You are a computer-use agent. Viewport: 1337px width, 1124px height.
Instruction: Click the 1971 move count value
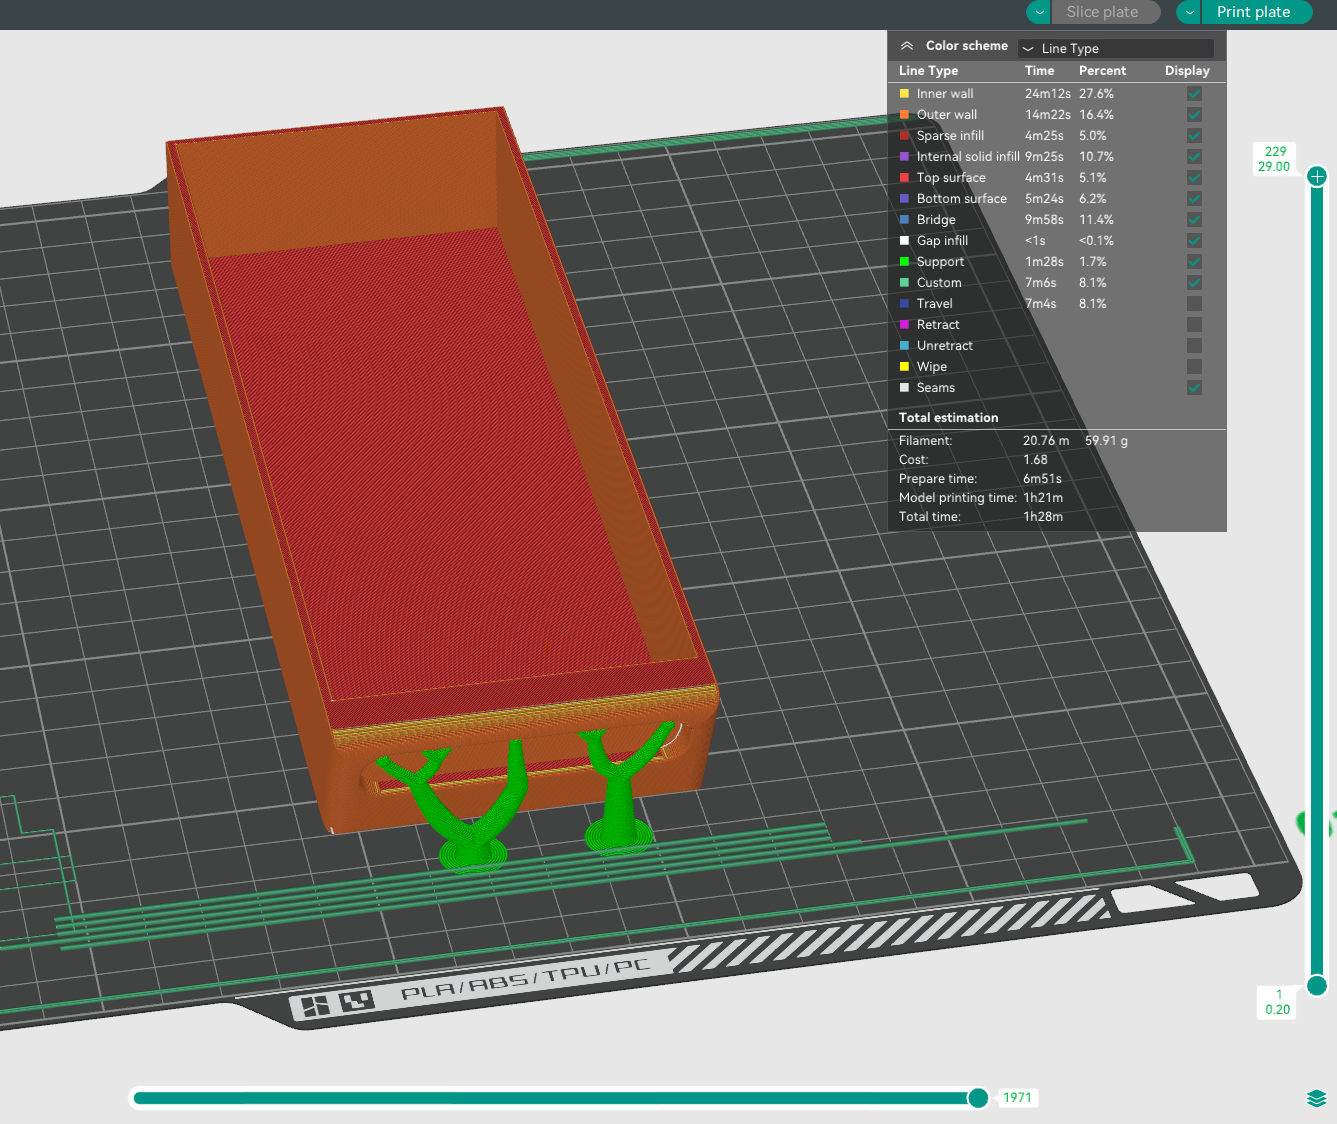(x=1017, y=1098)
